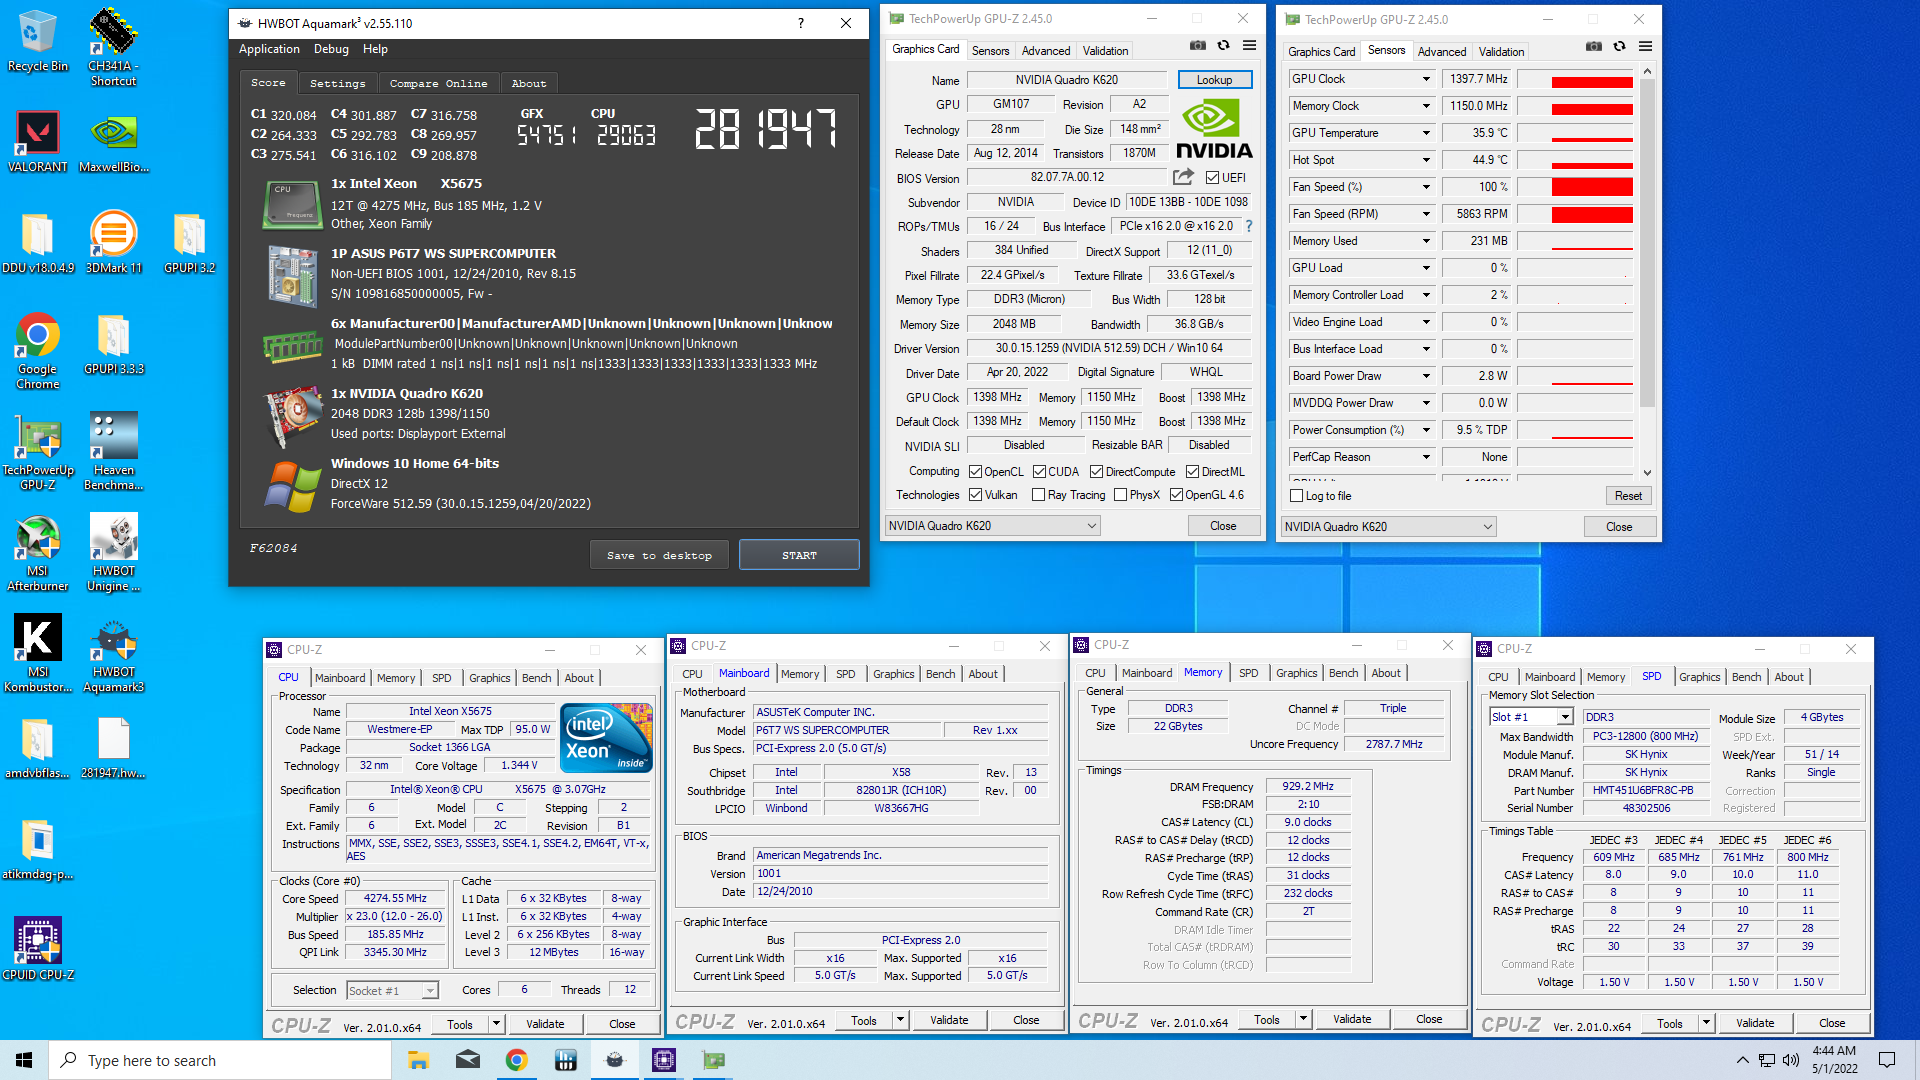Image resolution: width=1920 pixels, height=1080 pixels.
Task: Enable the Ray Tracing checkbox
Action: point(1038,495)
